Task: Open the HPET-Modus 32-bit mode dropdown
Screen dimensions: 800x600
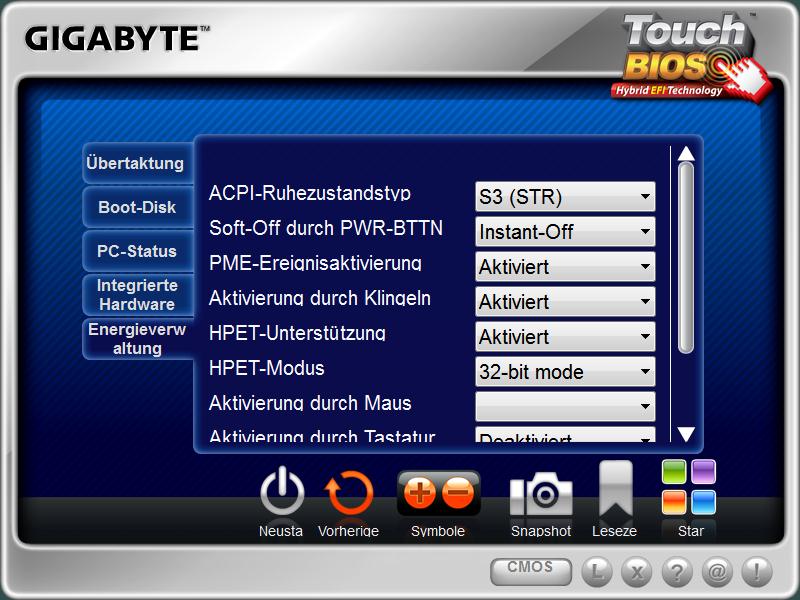Action: [x=565, y=371]
